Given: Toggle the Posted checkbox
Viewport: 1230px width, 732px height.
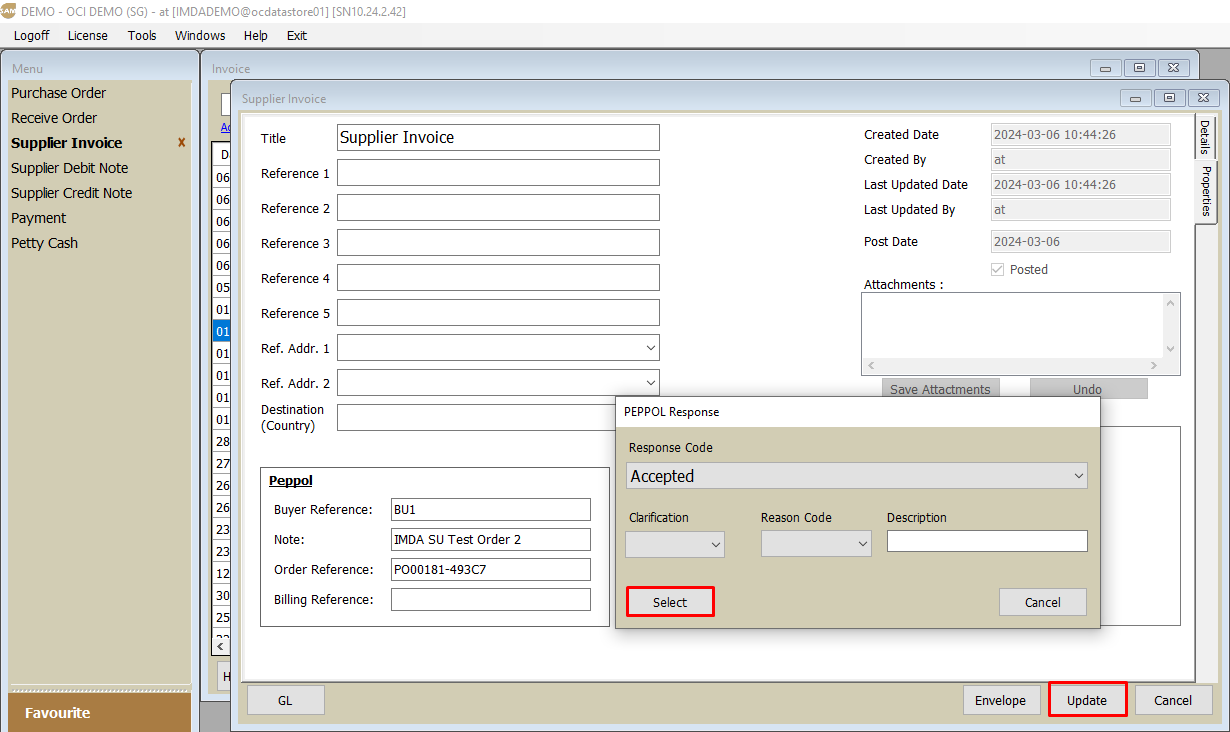Looking at the screenshot, I should 997,270.
